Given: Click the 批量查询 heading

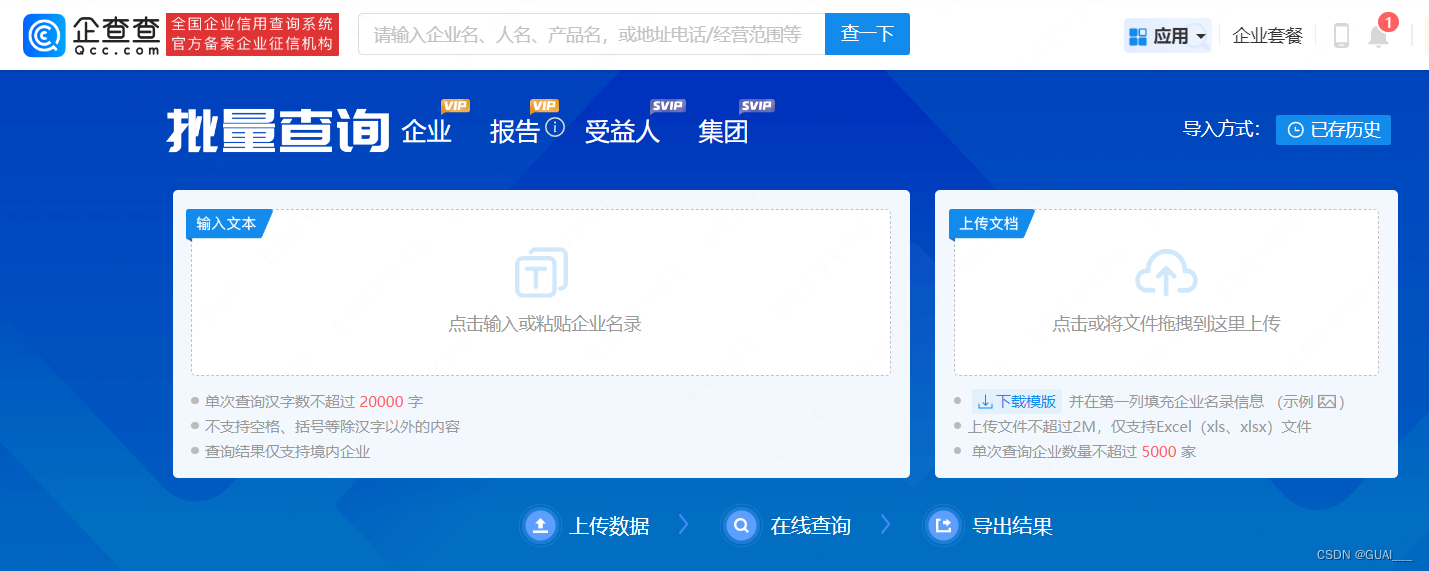Looking at the screenshot, I should pyautogui.click(x=278, y=130).
